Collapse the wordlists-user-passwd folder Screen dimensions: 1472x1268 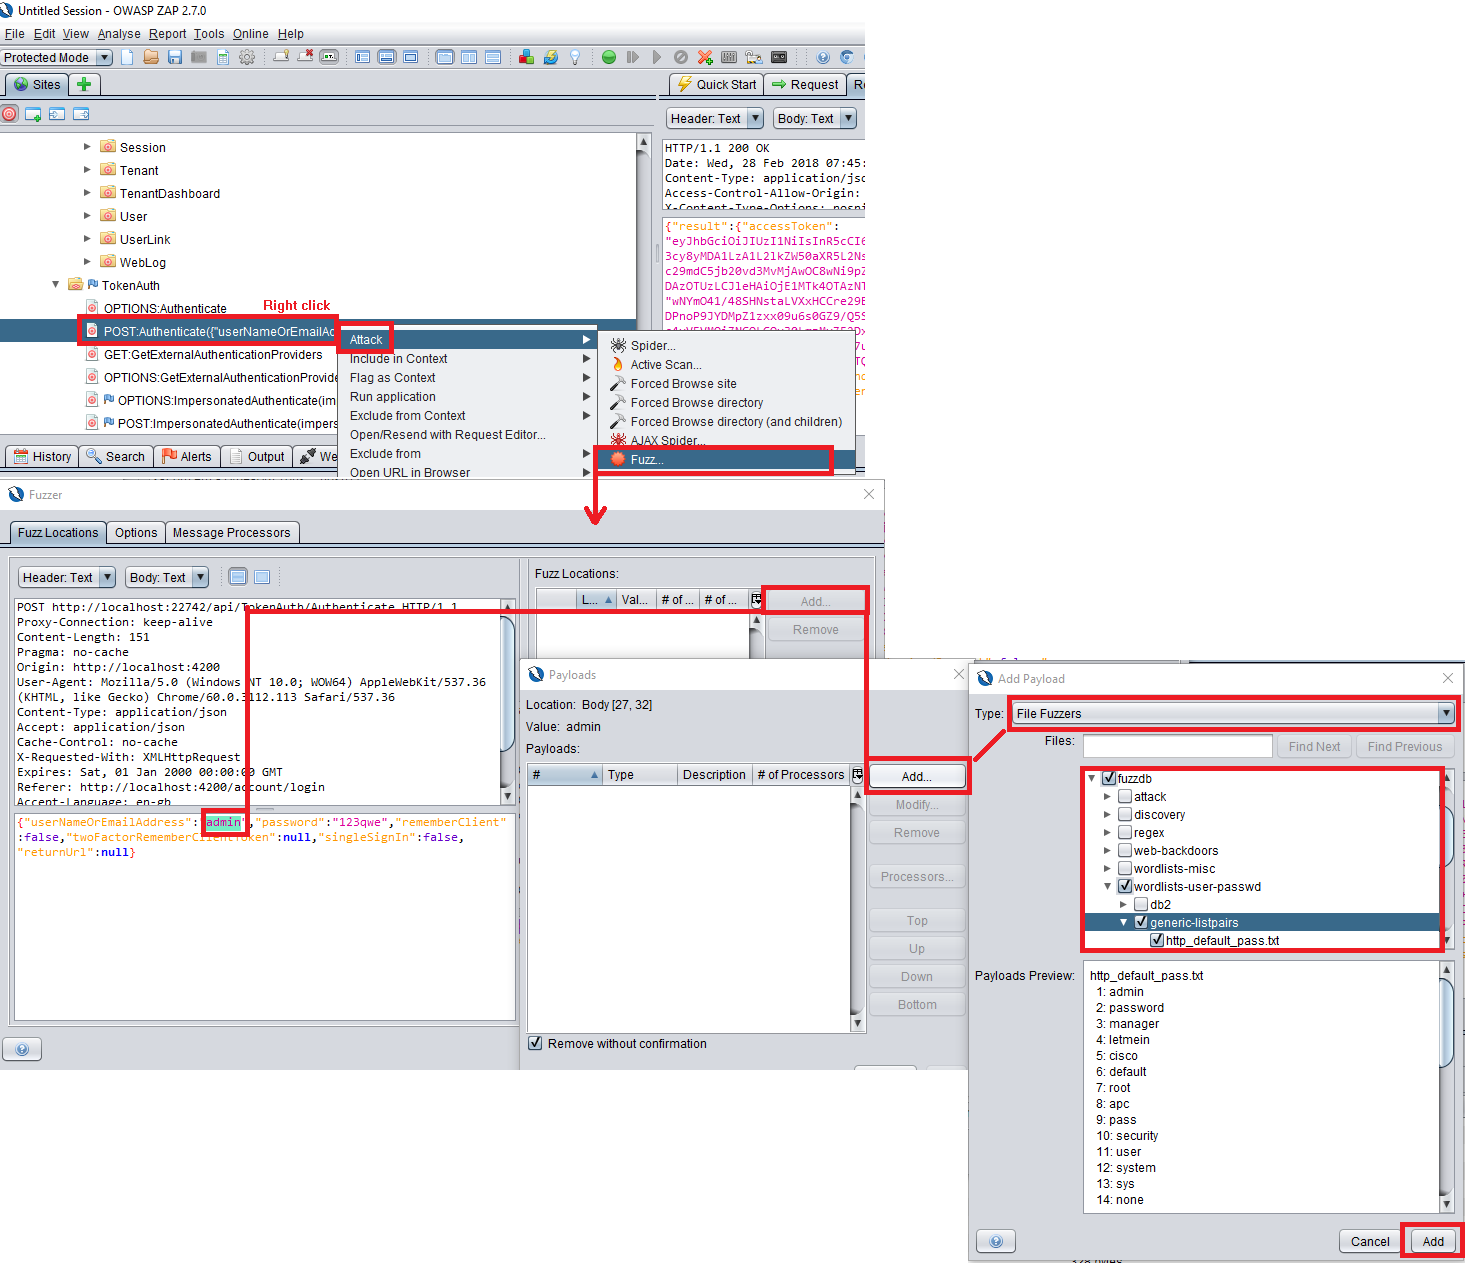click(1107, 887)
